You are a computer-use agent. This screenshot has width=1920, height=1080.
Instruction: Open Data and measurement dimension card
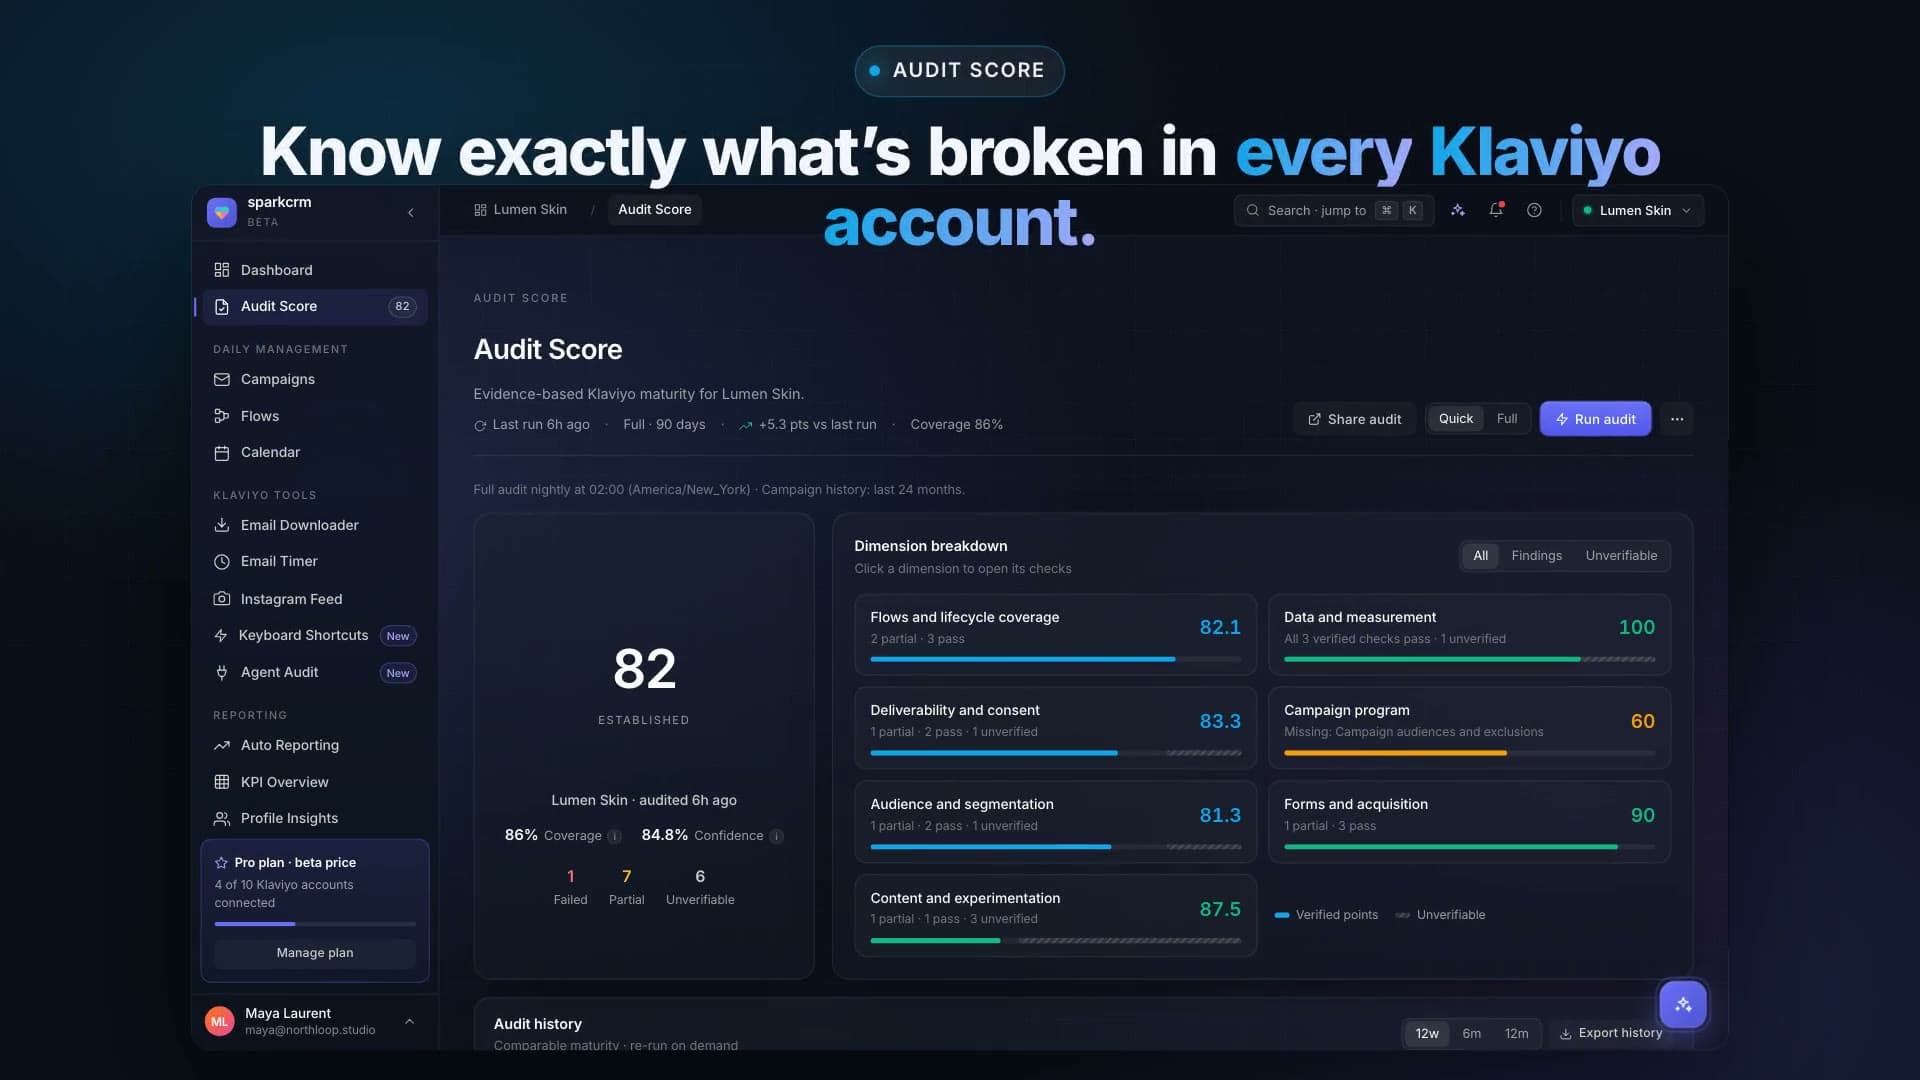1469,635
